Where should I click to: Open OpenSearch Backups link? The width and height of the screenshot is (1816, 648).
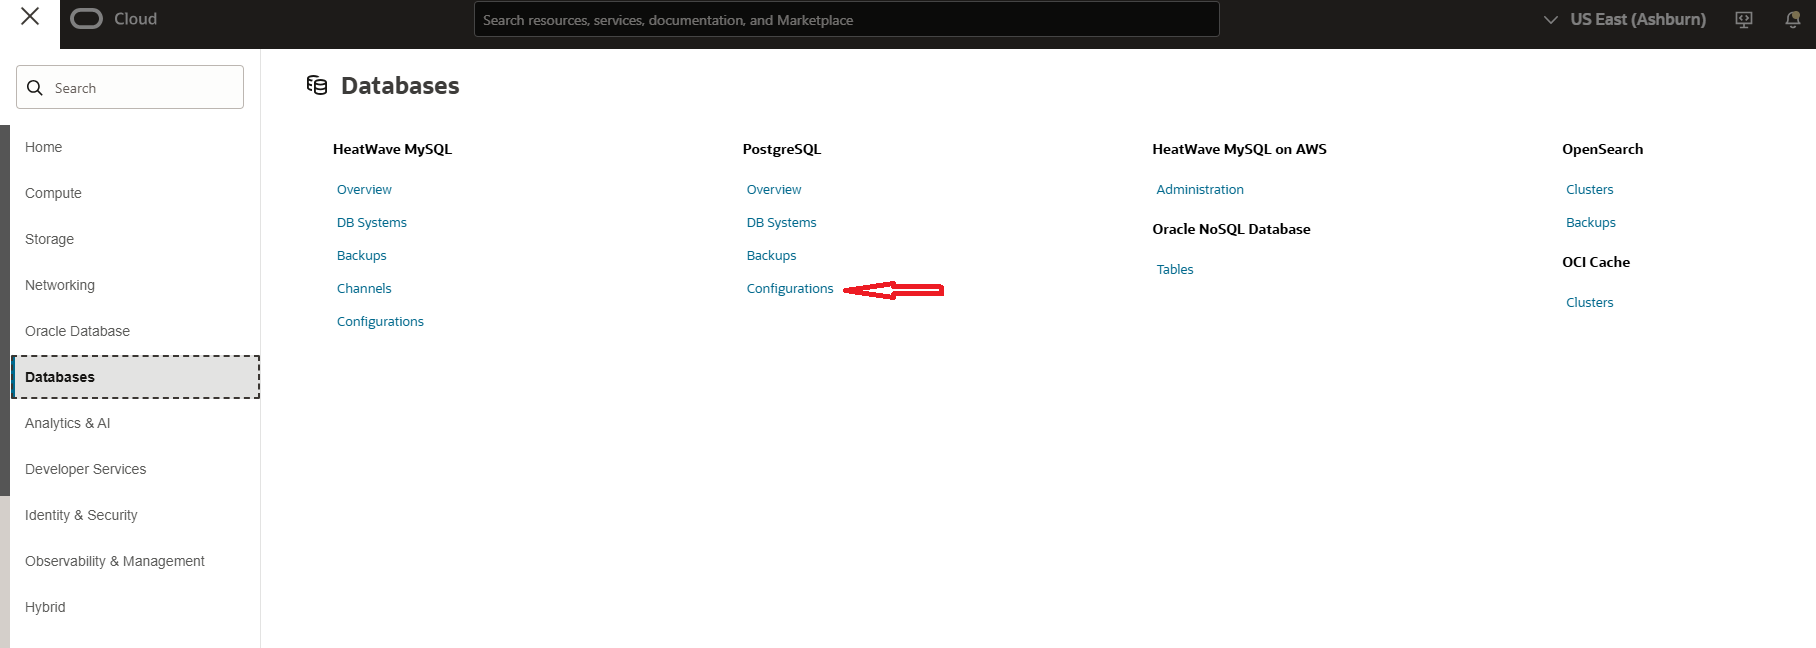1590,222
